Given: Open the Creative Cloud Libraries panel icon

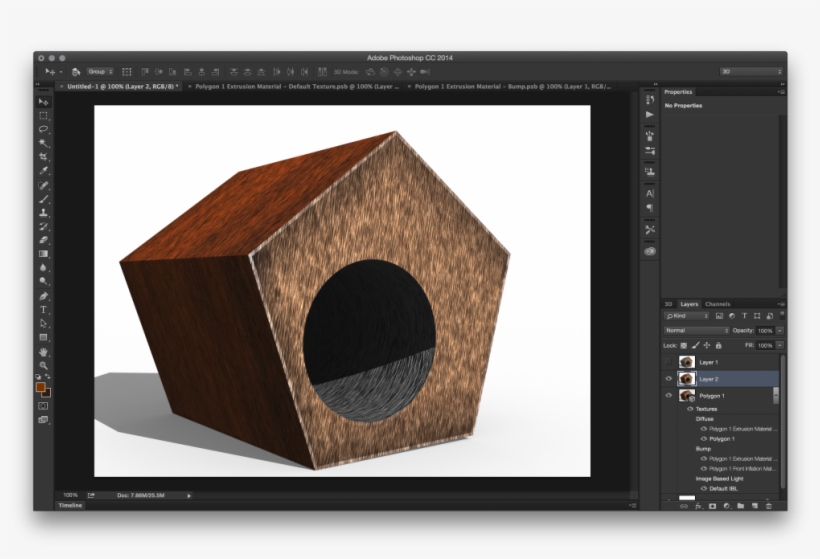Looking at the screenshot, I should pos(650,252).
